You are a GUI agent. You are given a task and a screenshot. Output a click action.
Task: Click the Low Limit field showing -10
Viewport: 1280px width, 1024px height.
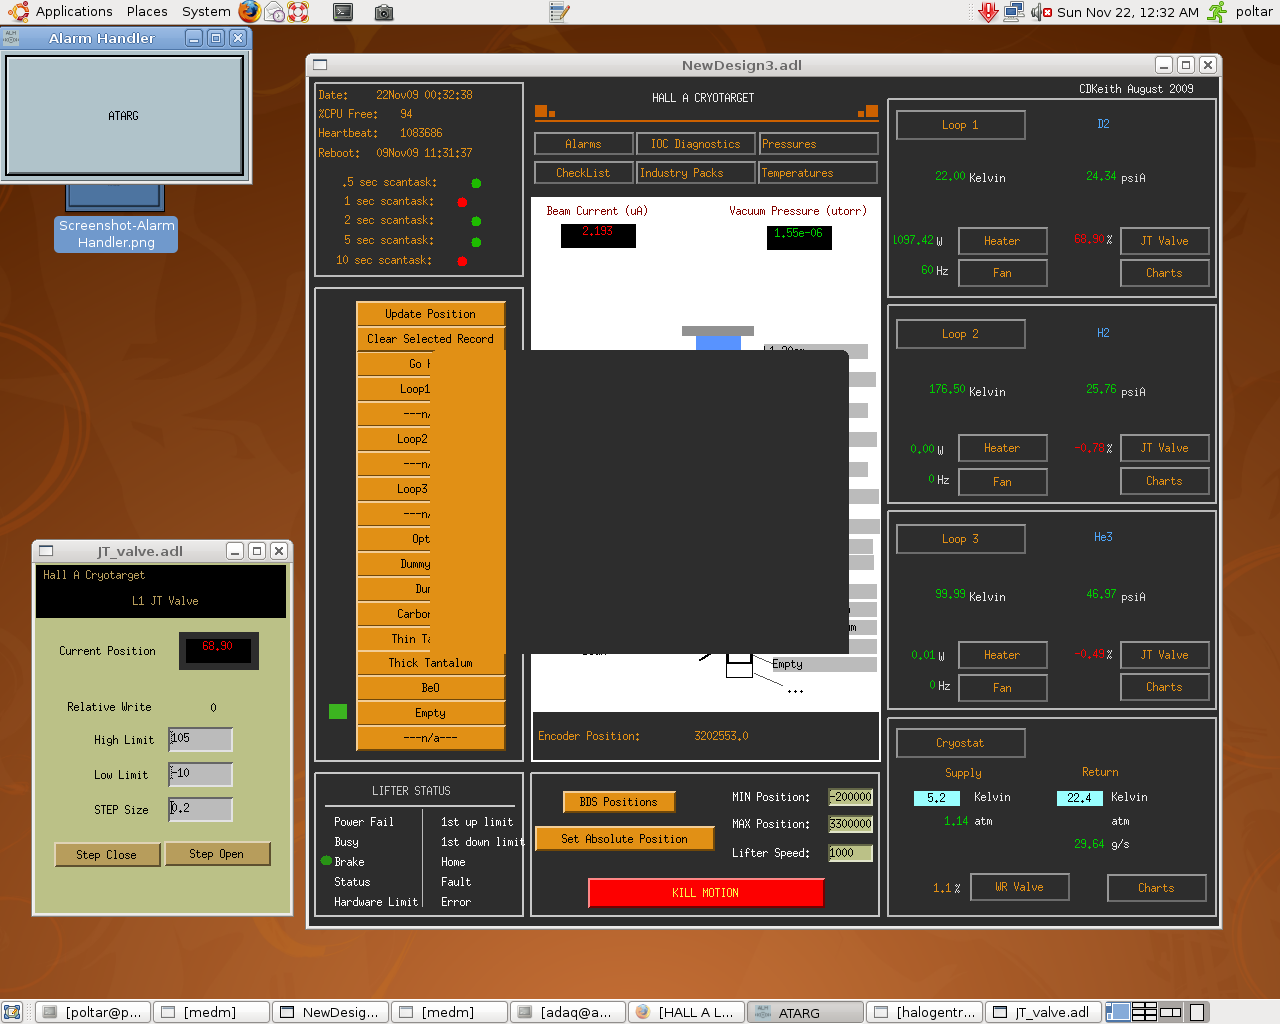tap(201, 774)
